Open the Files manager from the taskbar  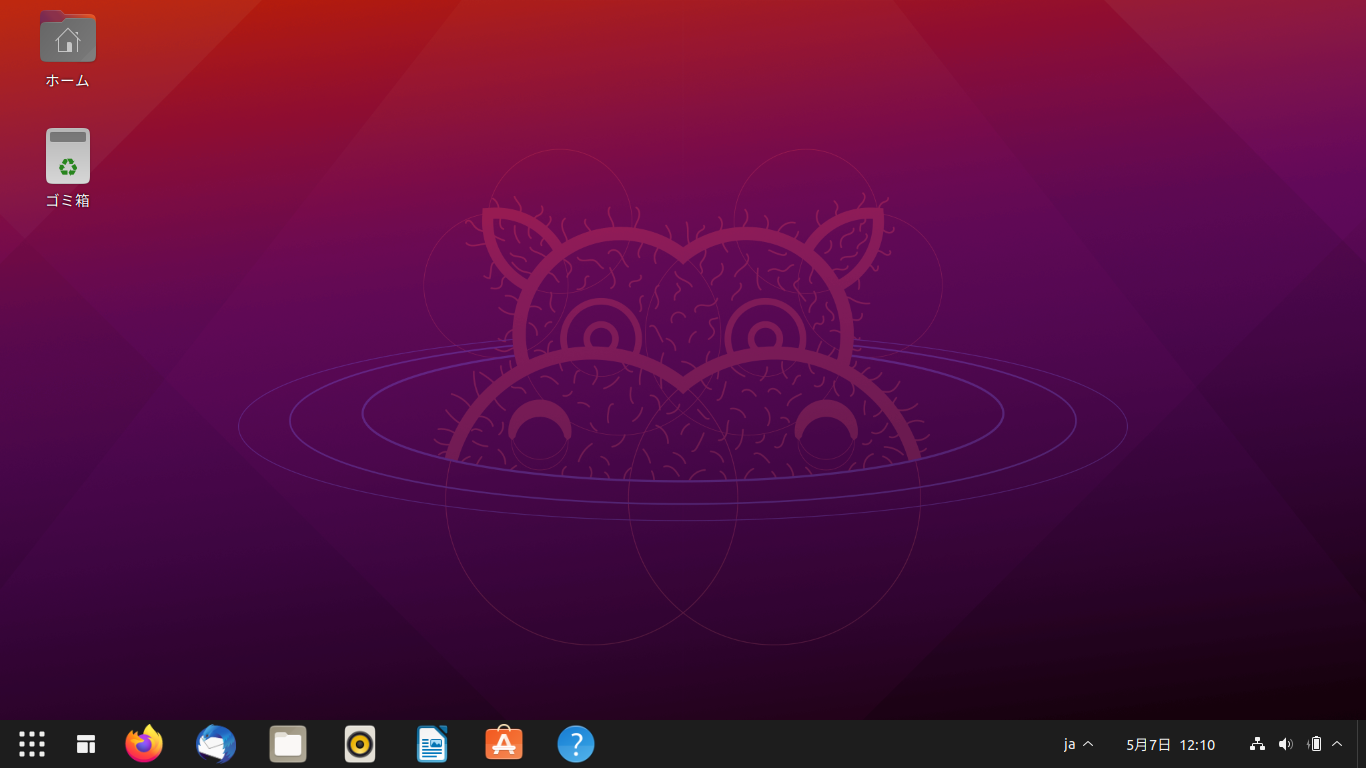point(288,744)
